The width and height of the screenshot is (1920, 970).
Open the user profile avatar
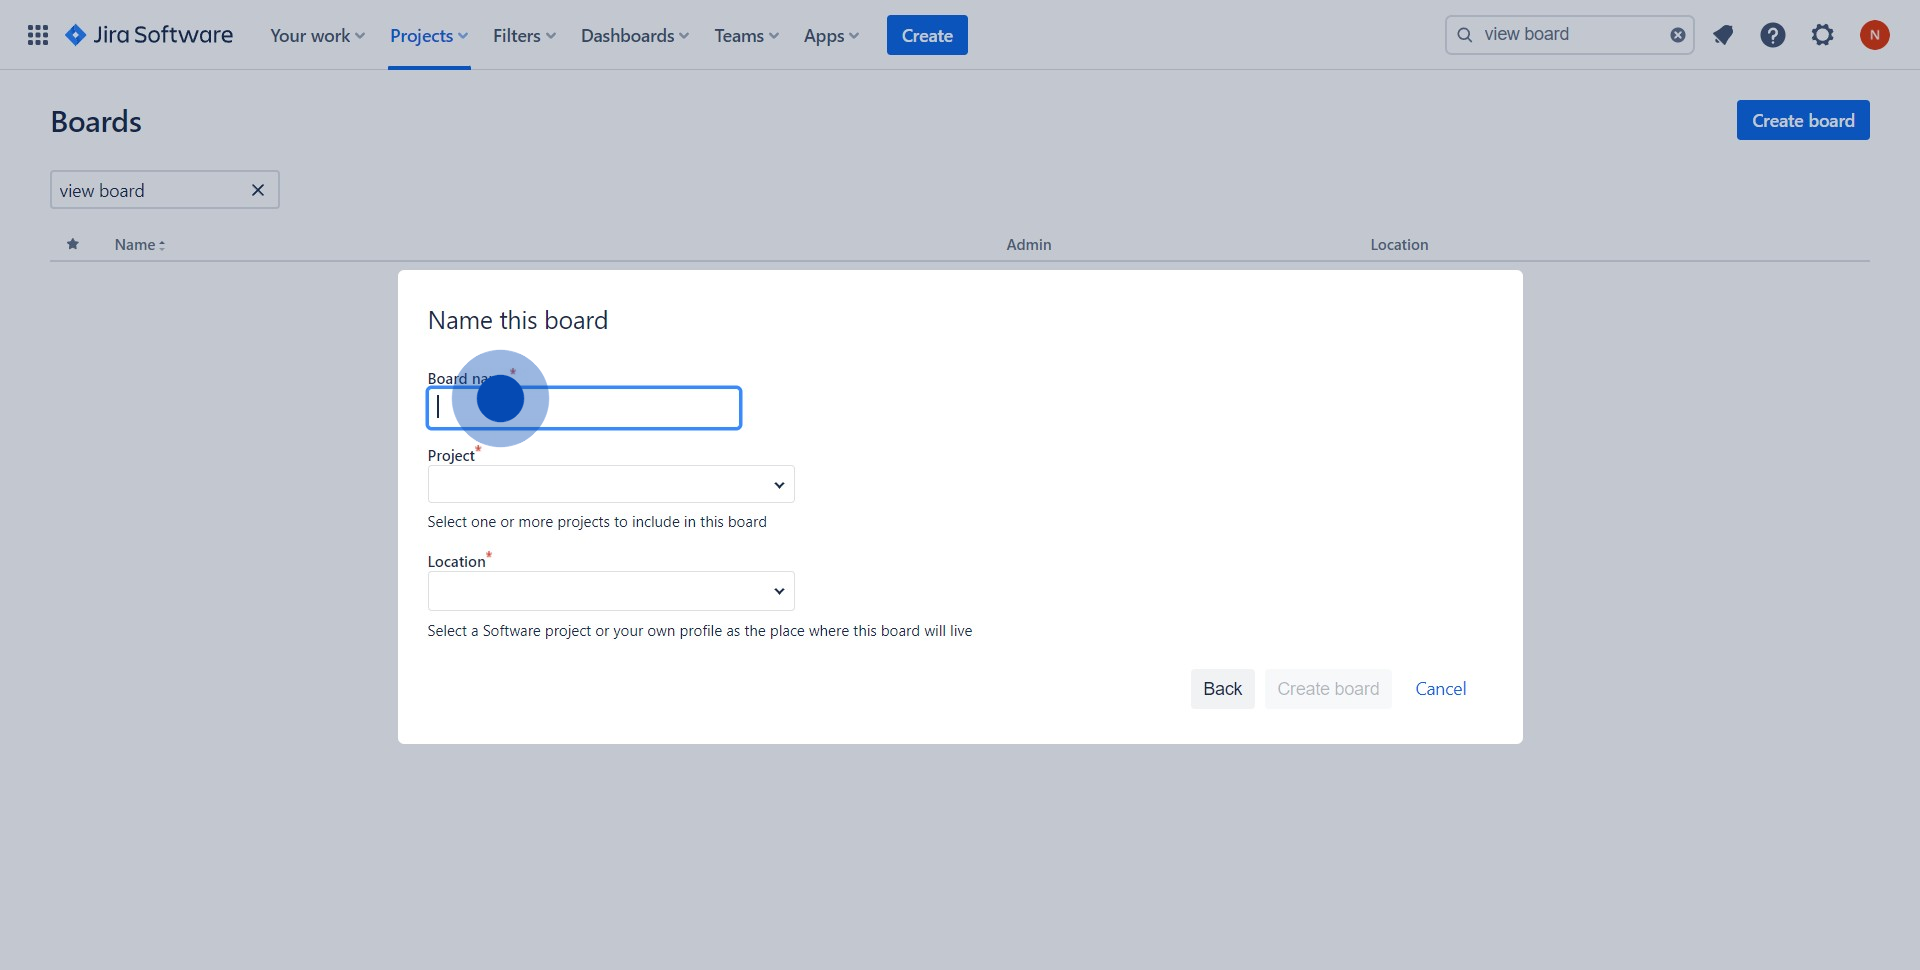click(x=1874, y=35)
